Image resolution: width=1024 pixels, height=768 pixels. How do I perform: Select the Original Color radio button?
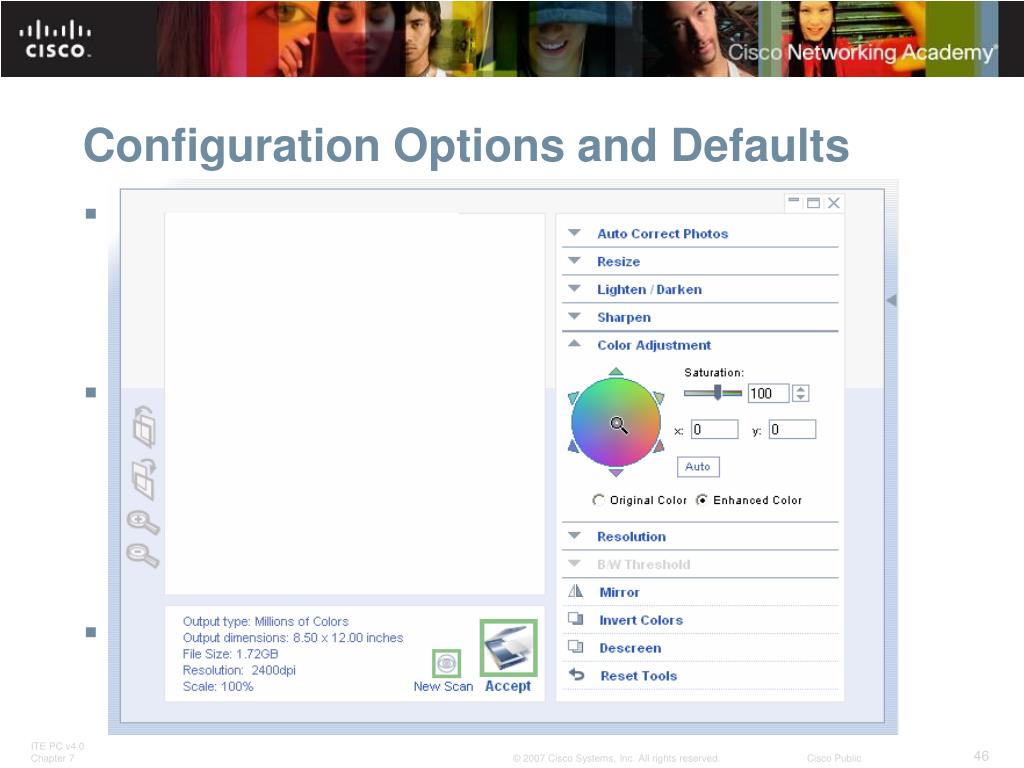(598, 500)
